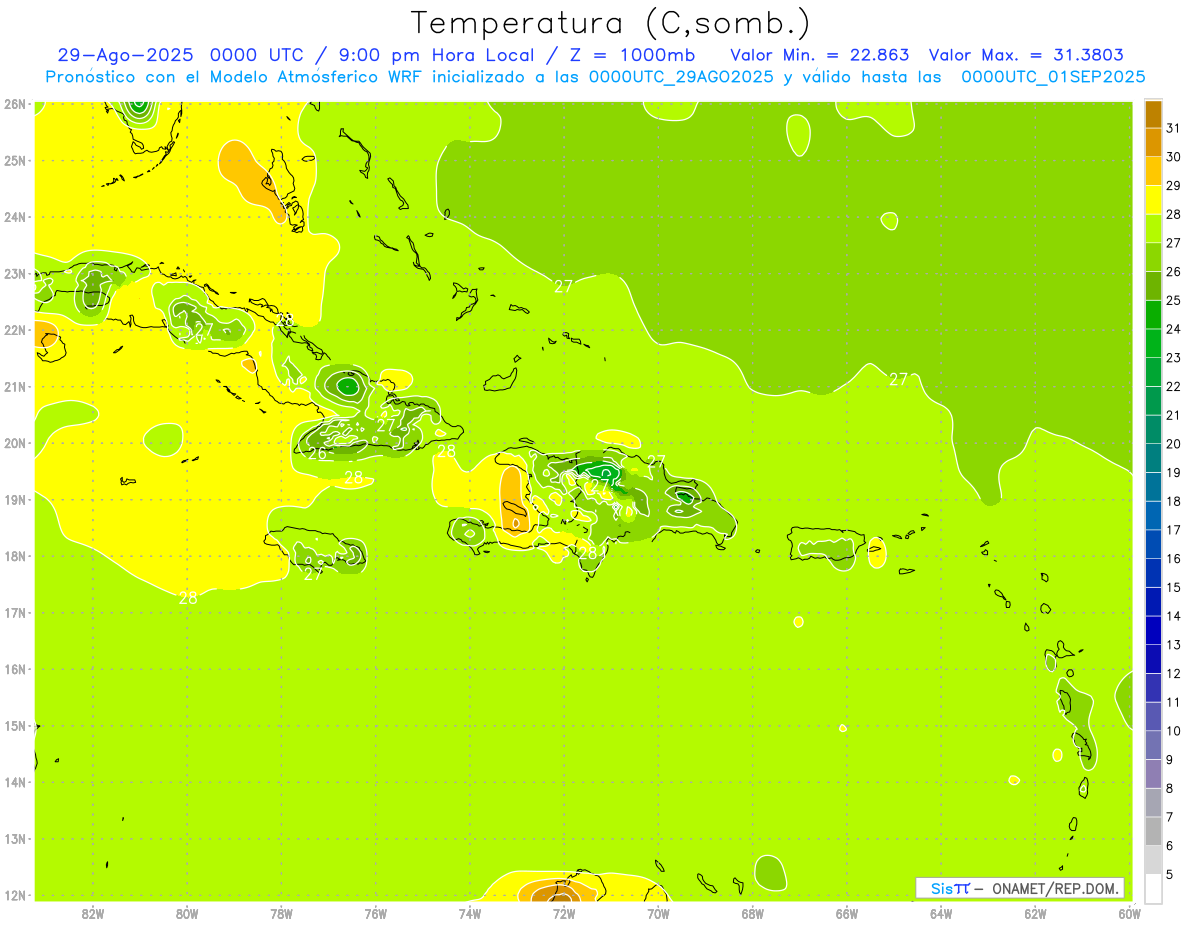Click the "13N" latitude axis label
1200x927 pixels.
14,839
